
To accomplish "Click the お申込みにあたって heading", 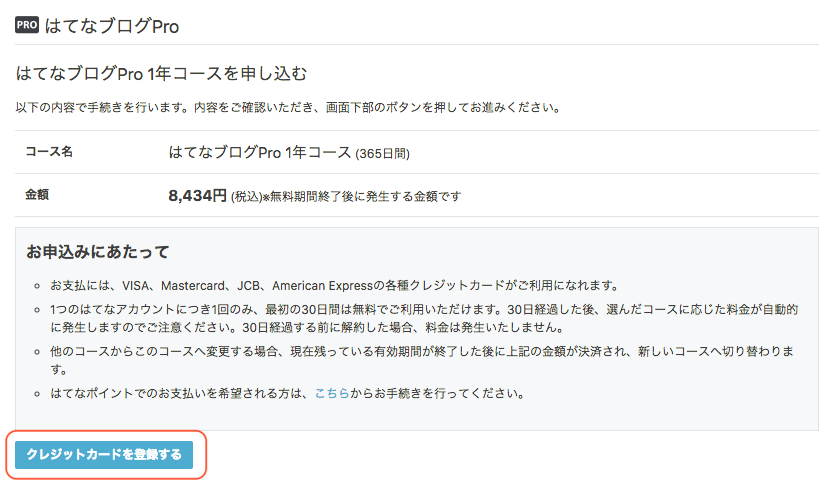I will pyautogui.click(x=98, y=252).
